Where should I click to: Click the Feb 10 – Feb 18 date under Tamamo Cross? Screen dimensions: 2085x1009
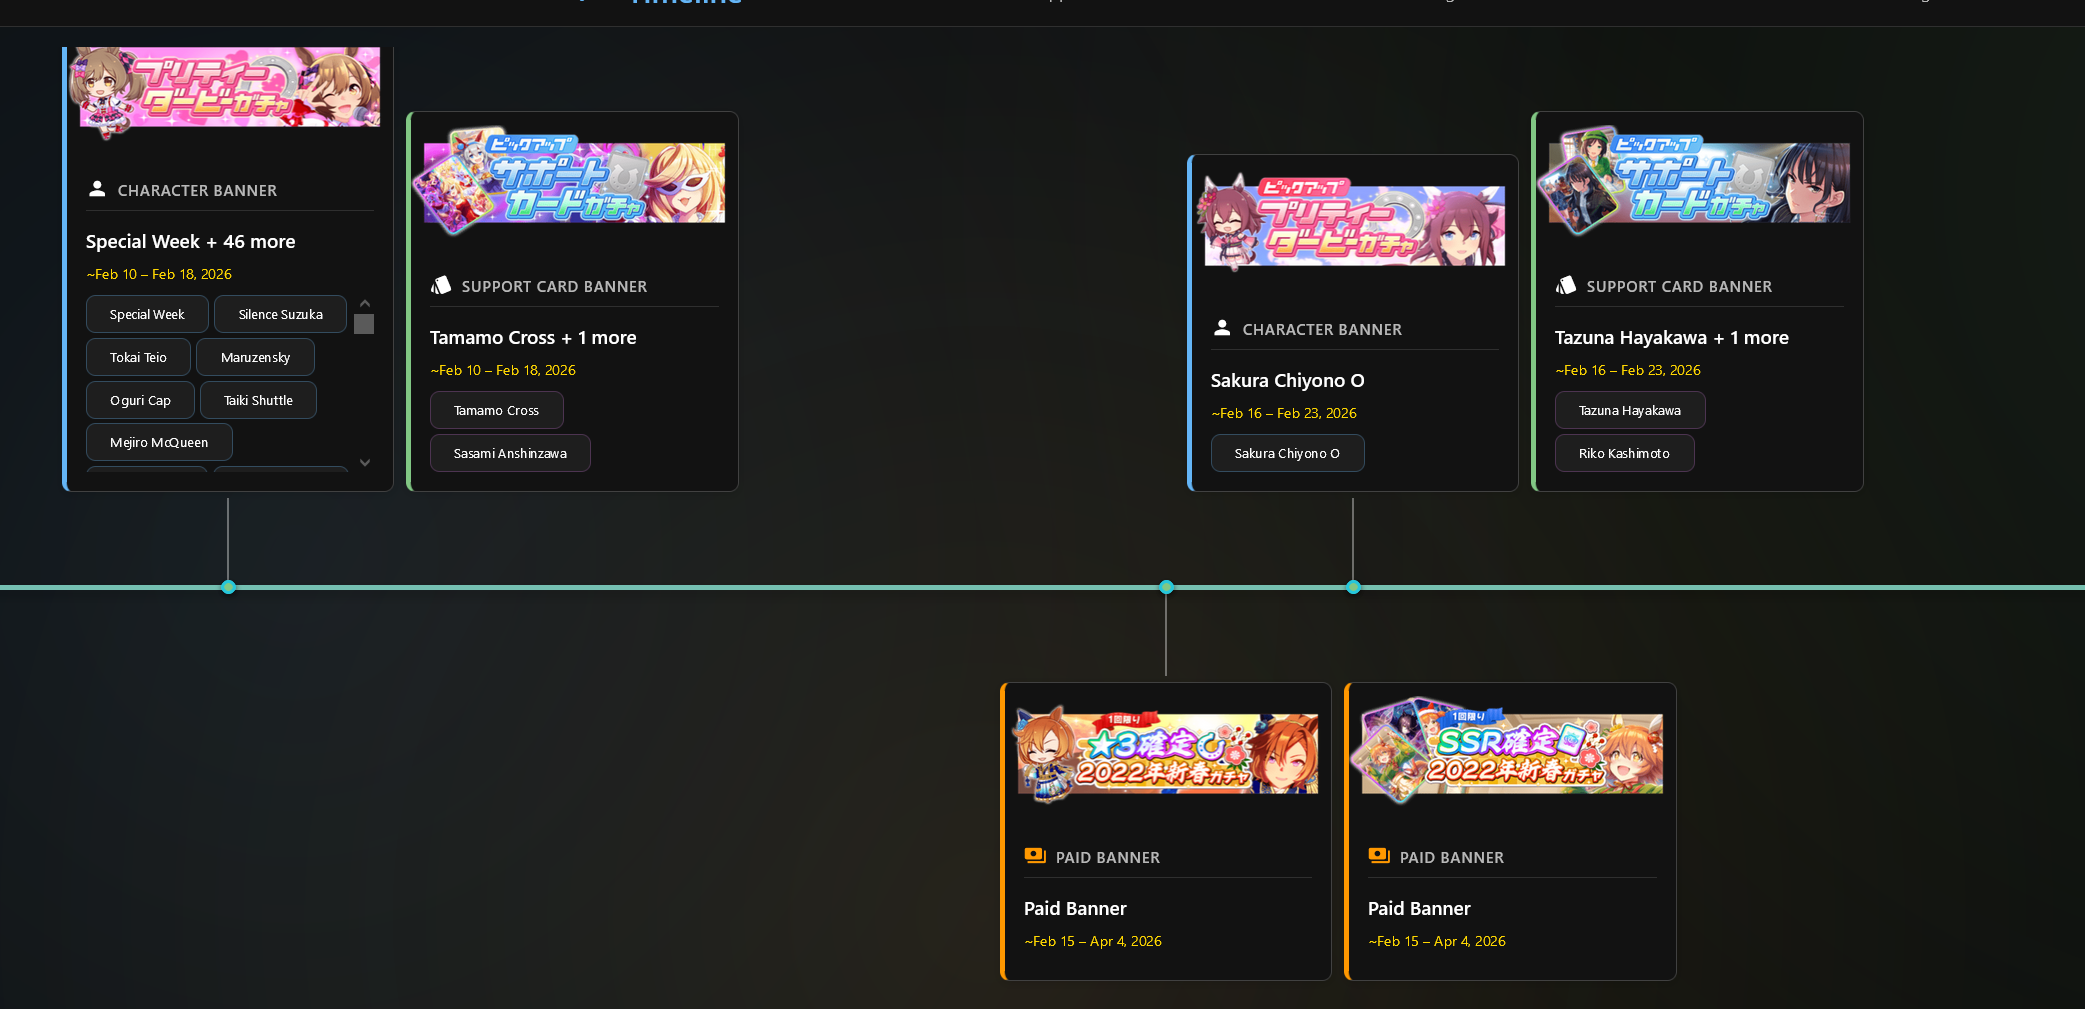503,370
